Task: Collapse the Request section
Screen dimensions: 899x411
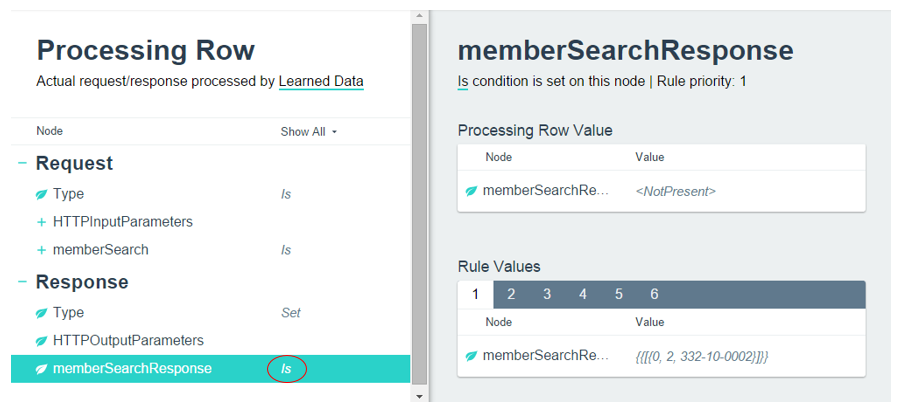Action: [x=22, y=163]
